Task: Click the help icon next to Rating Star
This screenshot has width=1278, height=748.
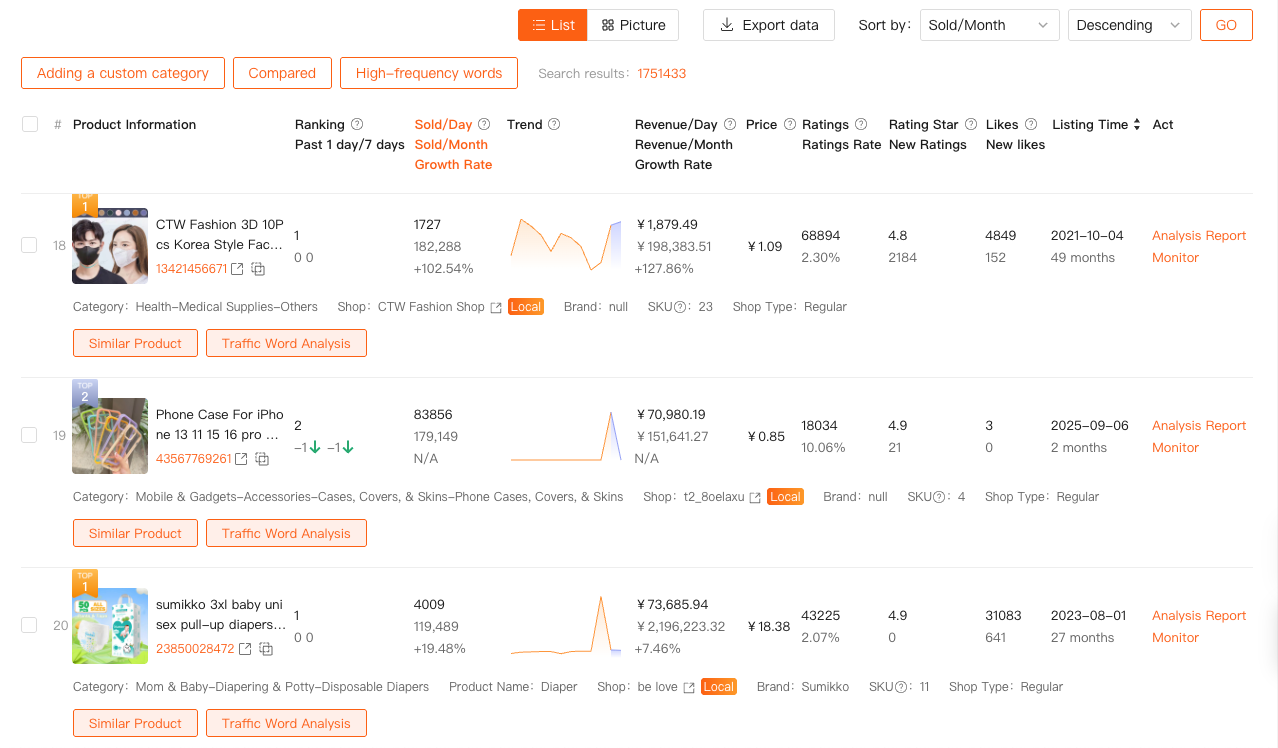Action: pos(970,124)
